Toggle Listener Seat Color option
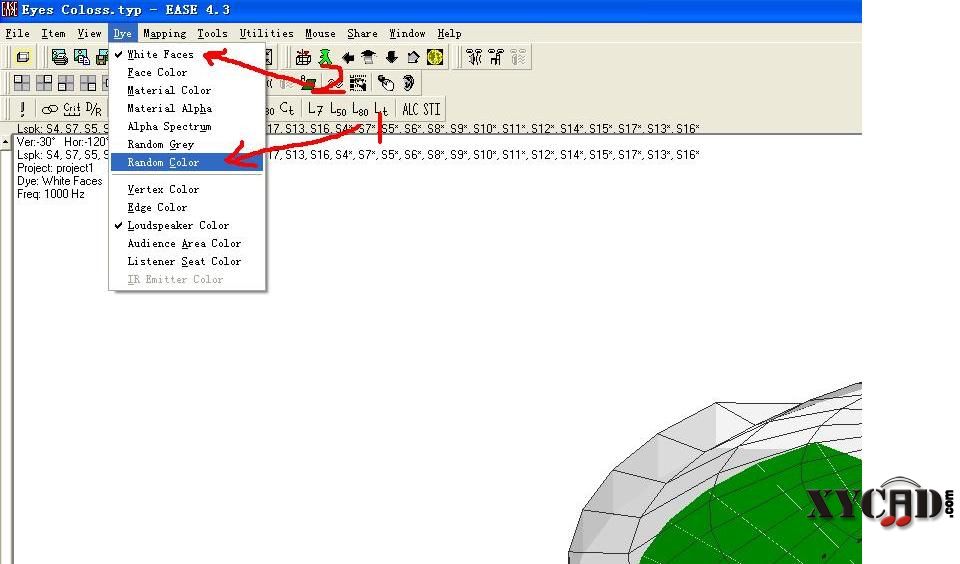This screenshot has height=564, width=960. 187,261
